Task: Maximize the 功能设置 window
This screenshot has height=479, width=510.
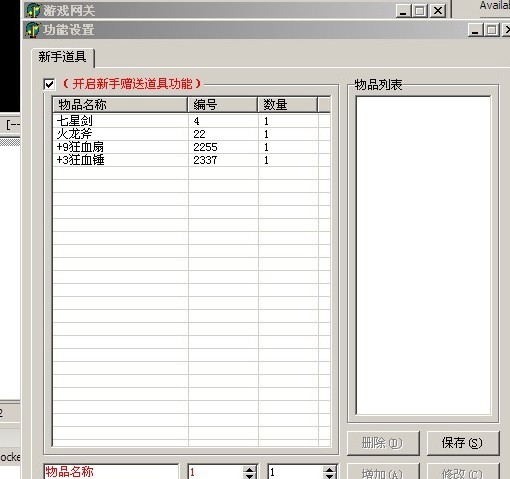Action: click(x=491, y=30)
